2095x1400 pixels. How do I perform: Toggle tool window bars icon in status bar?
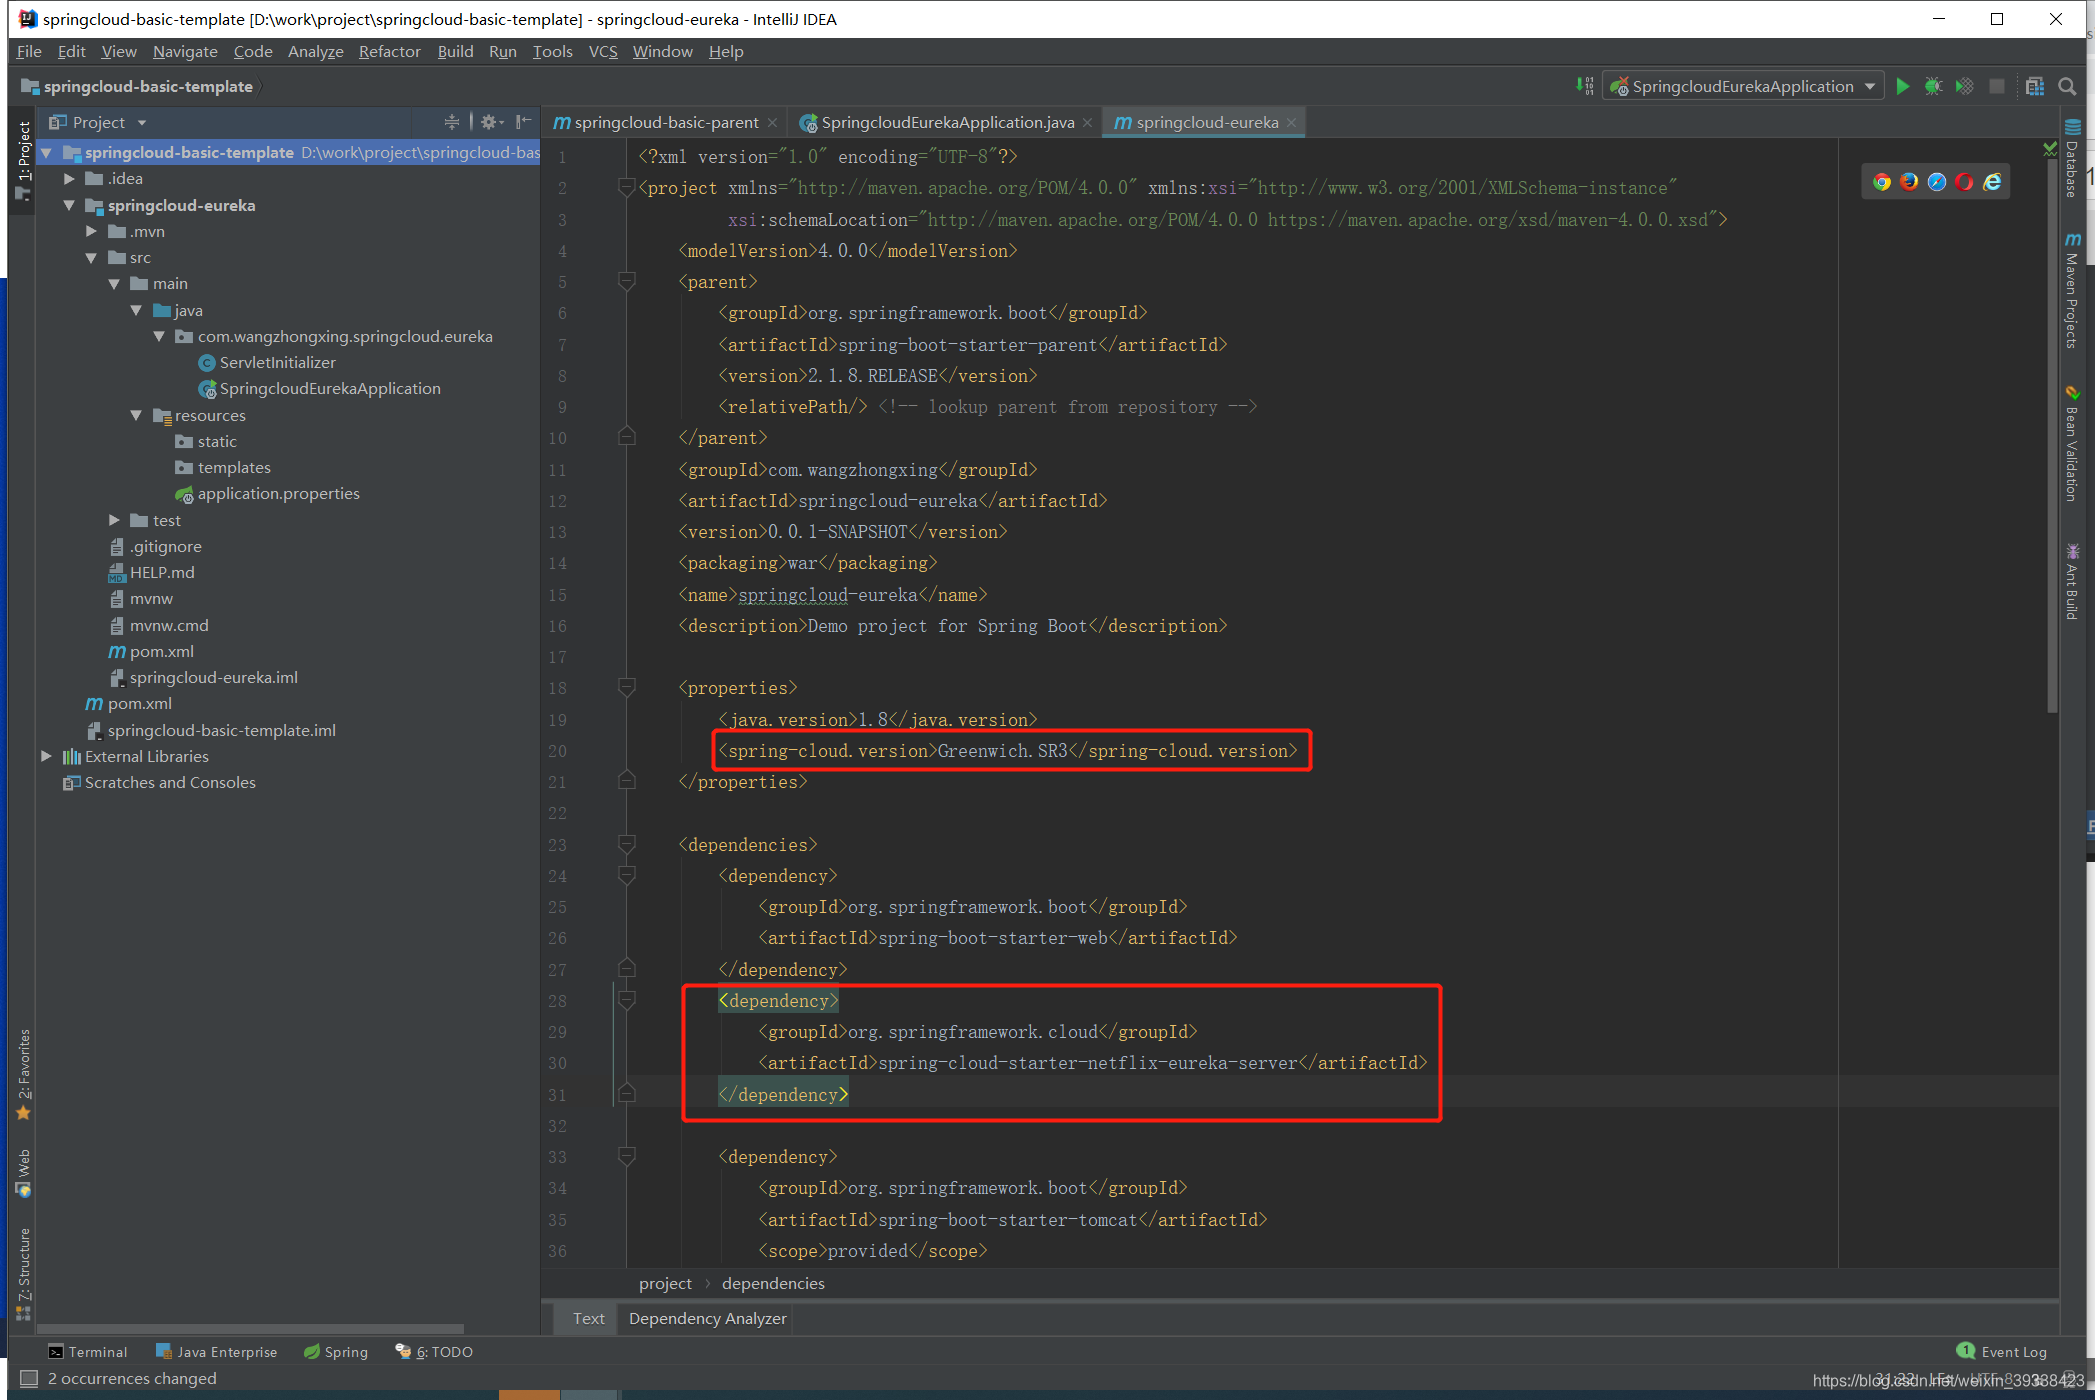click(29, 1379)
